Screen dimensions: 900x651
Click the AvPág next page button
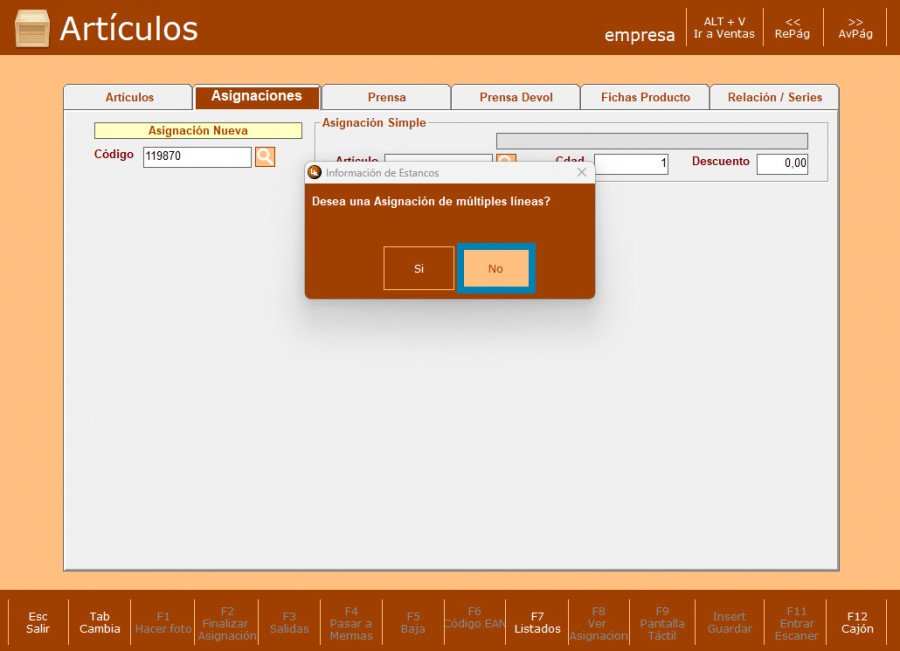855,27
